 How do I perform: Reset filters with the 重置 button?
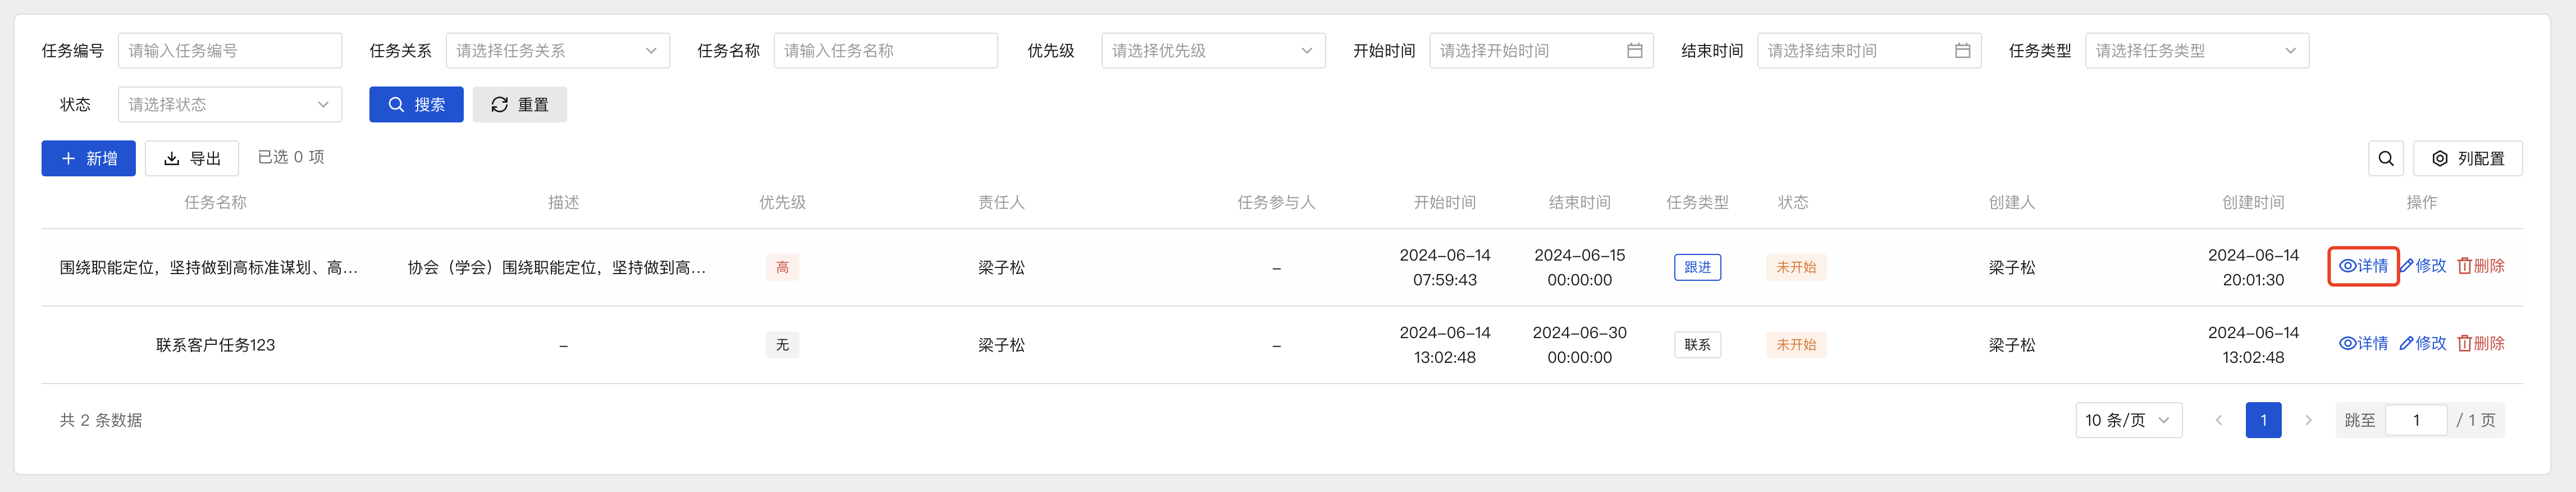(x=519, y=105)
